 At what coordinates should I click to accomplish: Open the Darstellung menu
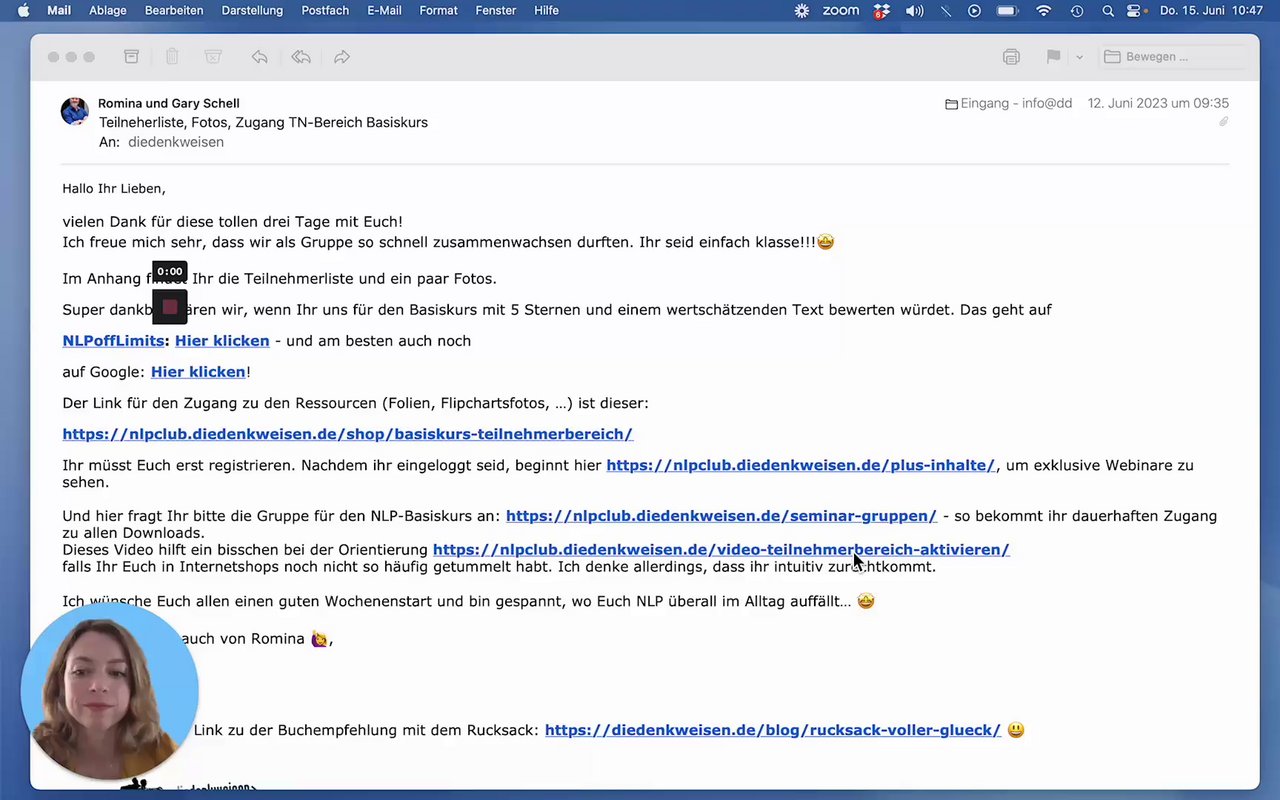[252, 11]
